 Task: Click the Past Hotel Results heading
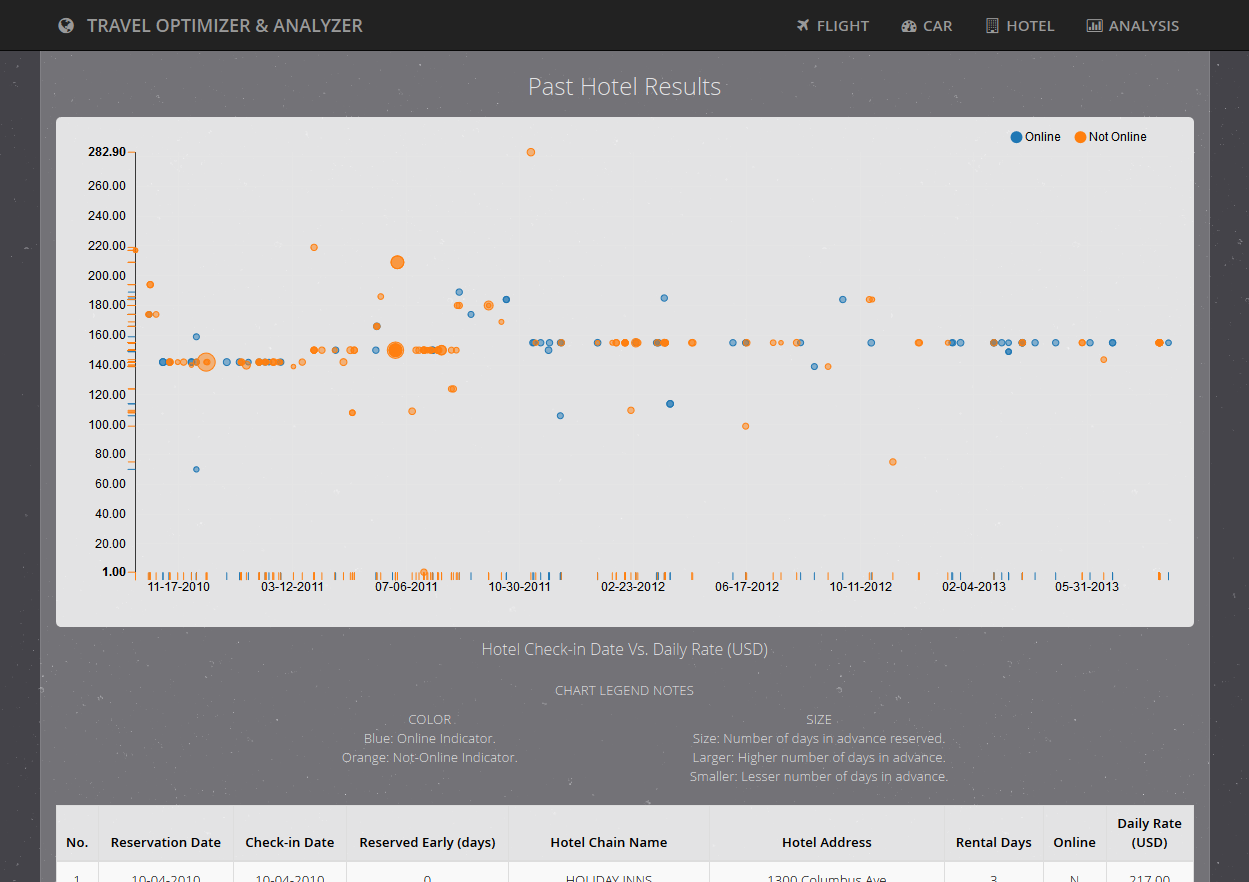click(x=624, y=87)
